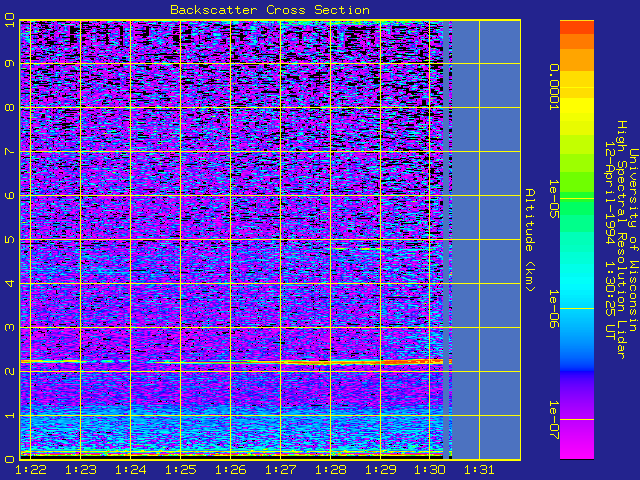This screenshot has width=640, height=480.
Task: Click altitude axis label 4
Action: (9, 283)
